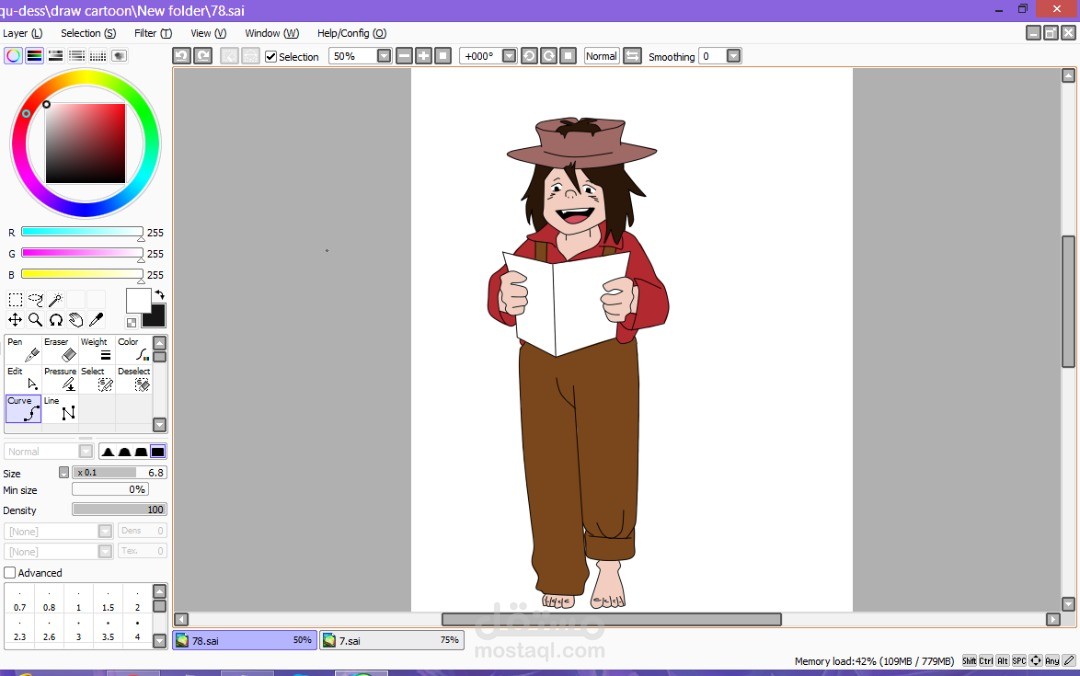This screenshot has width=1080, height=676.
Task: Open the 50% zoom level dropdown
Action: pyautogui.click(x=383, y=56)
